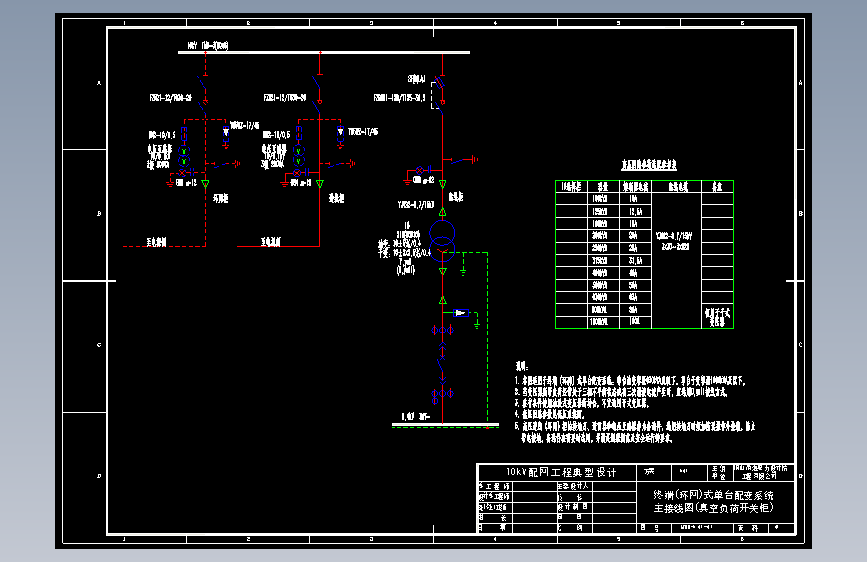The height and width of the screenshot is (562, 867).
Task: Click the title text "10kV配网工程典型设计"
Action: [x=561, y=472]
